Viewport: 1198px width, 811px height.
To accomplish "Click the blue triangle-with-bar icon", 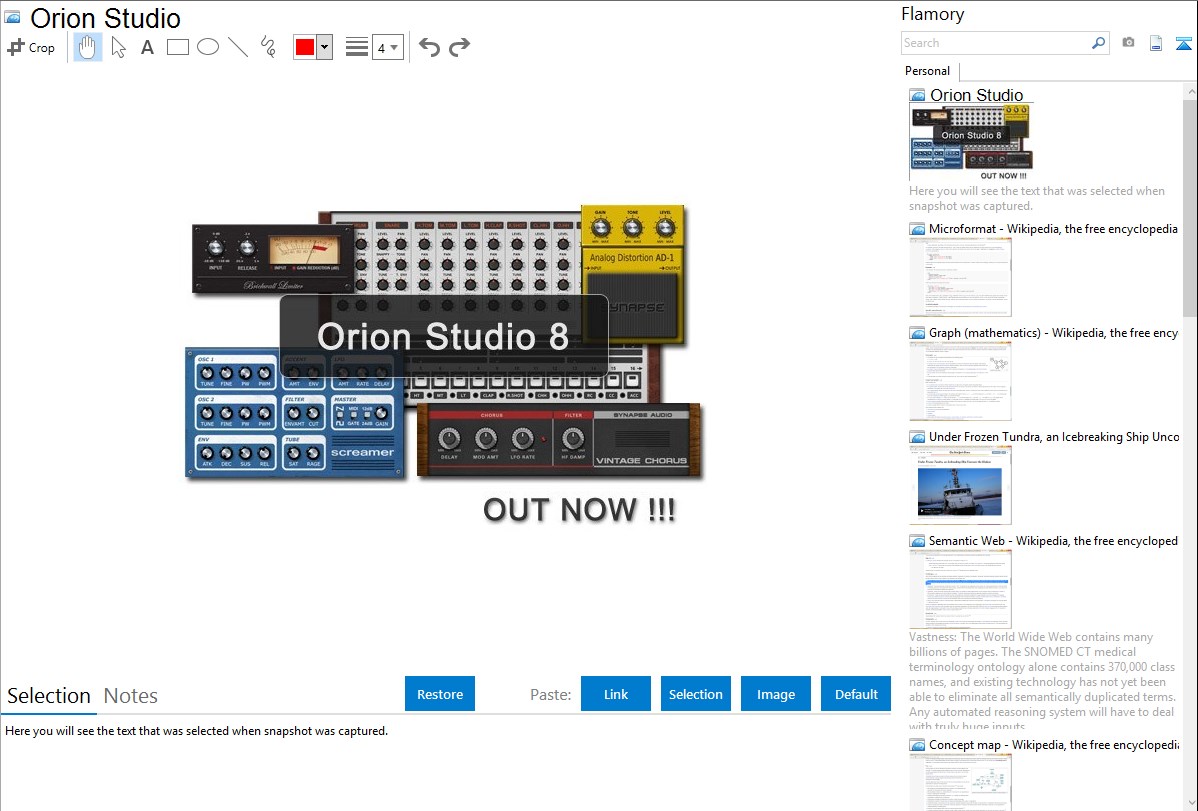I will click(x=1183, y=43).
